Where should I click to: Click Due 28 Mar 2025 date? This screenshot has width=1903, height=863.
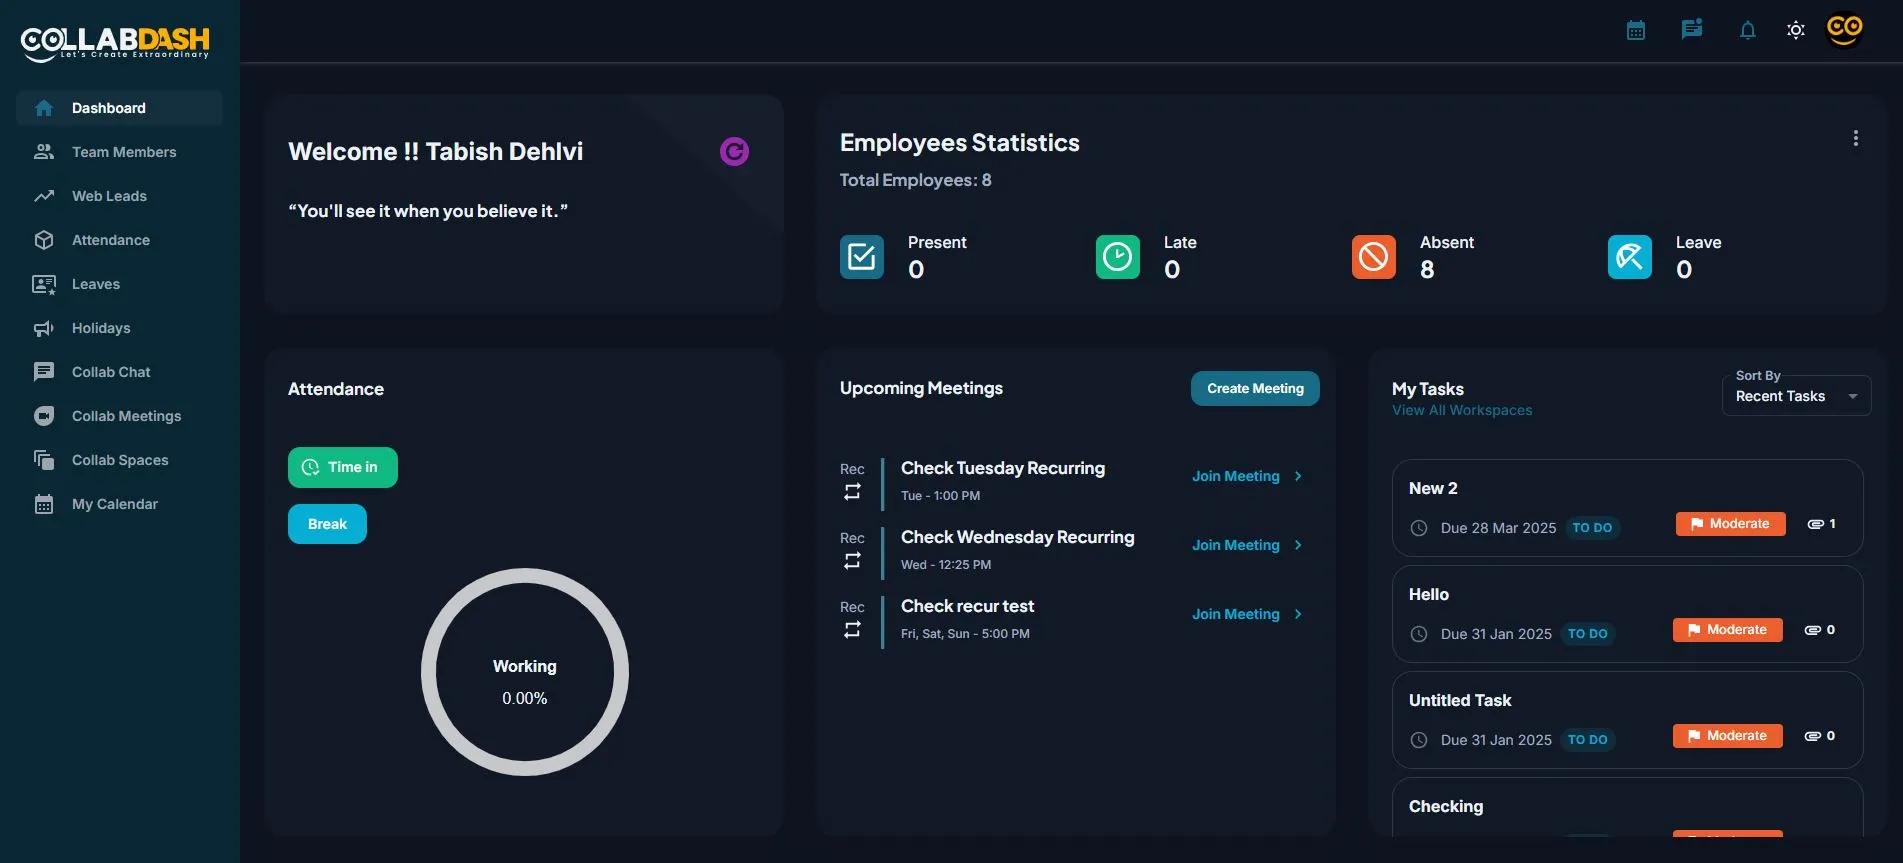coord(1498,528)
